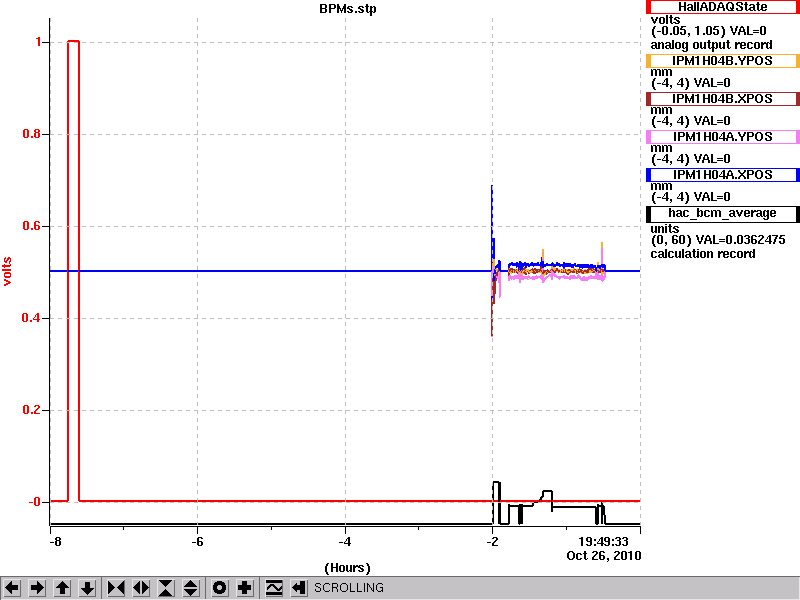Viewport: 800px width, 600px height.
Task: Toggle scrolling mode with the arrow-to-bar icon
Action: 299,588
